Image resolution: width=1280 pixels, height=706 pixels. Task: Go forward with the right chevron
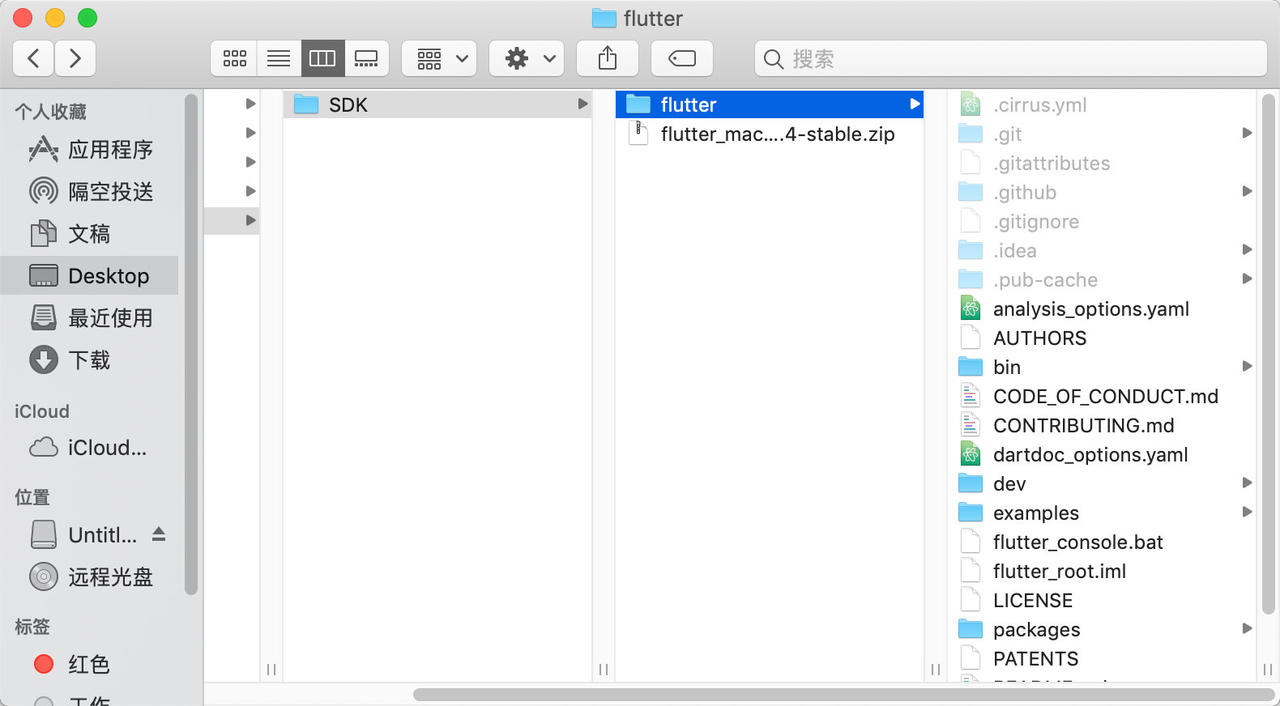(75, 59)
